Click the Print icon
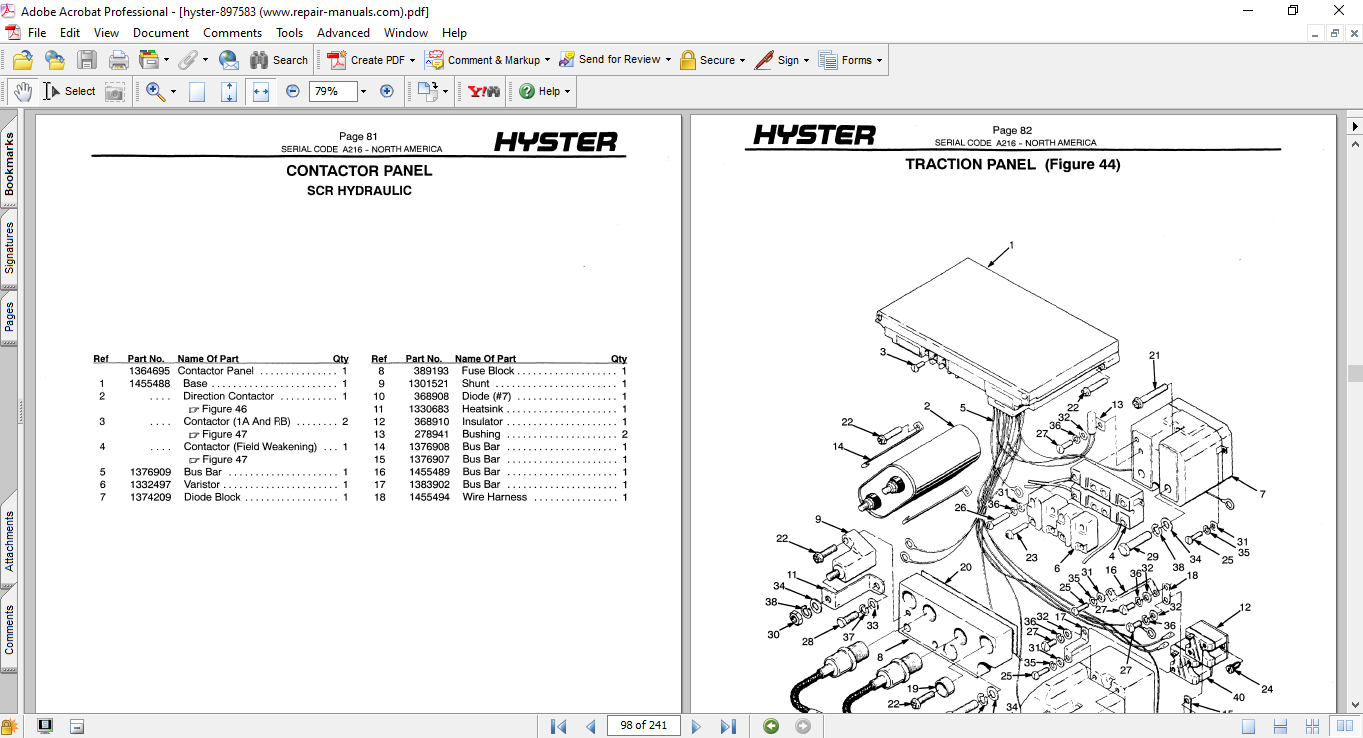Viewport: 1363px width, 738px height. click(118, 60)
